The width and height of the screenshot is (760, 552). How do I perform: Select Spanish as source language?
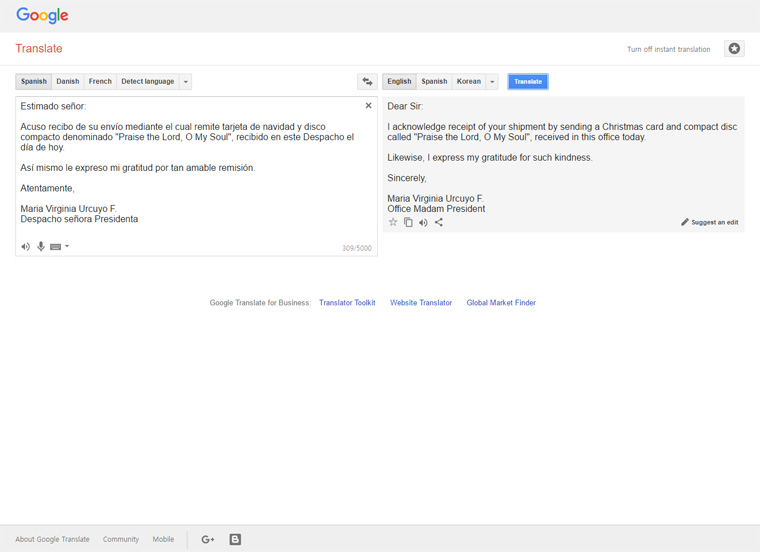coord(33,81)
